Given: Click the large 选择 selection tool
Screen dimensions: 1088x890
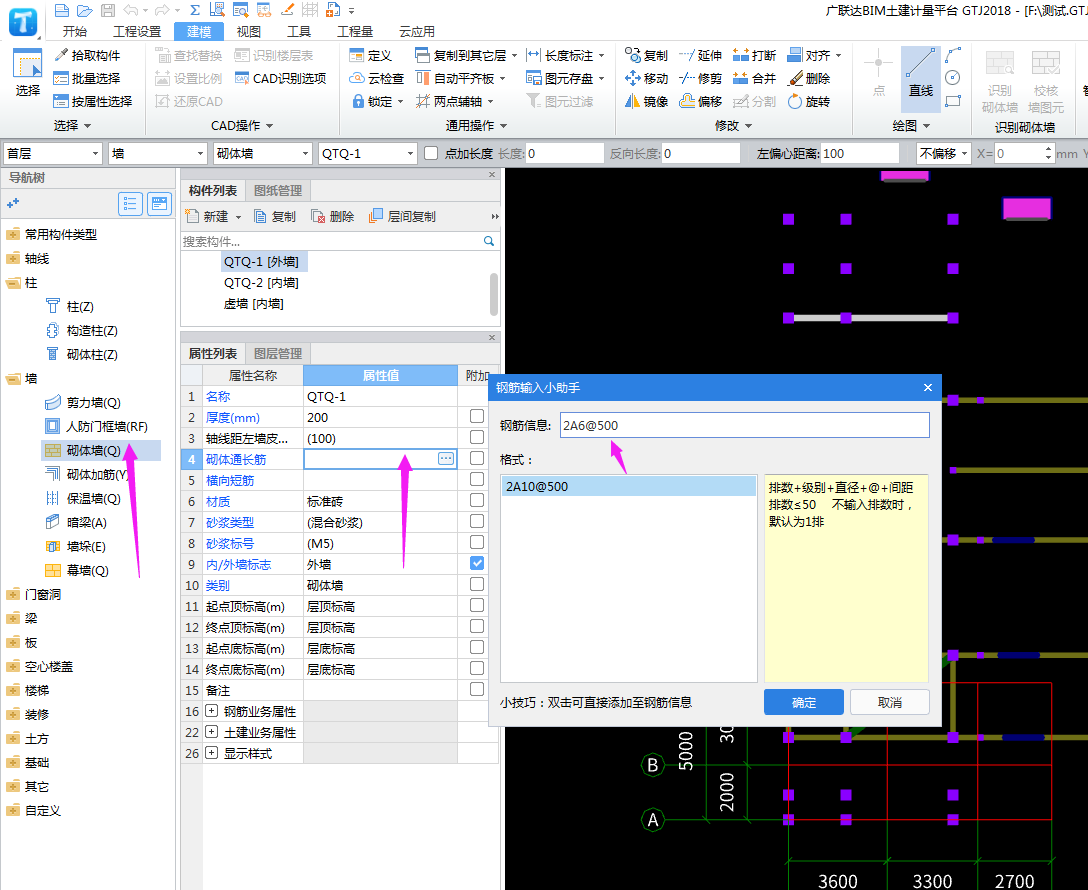Looking at the screenshot, I should pyautogui.click(x=28, y=74).
